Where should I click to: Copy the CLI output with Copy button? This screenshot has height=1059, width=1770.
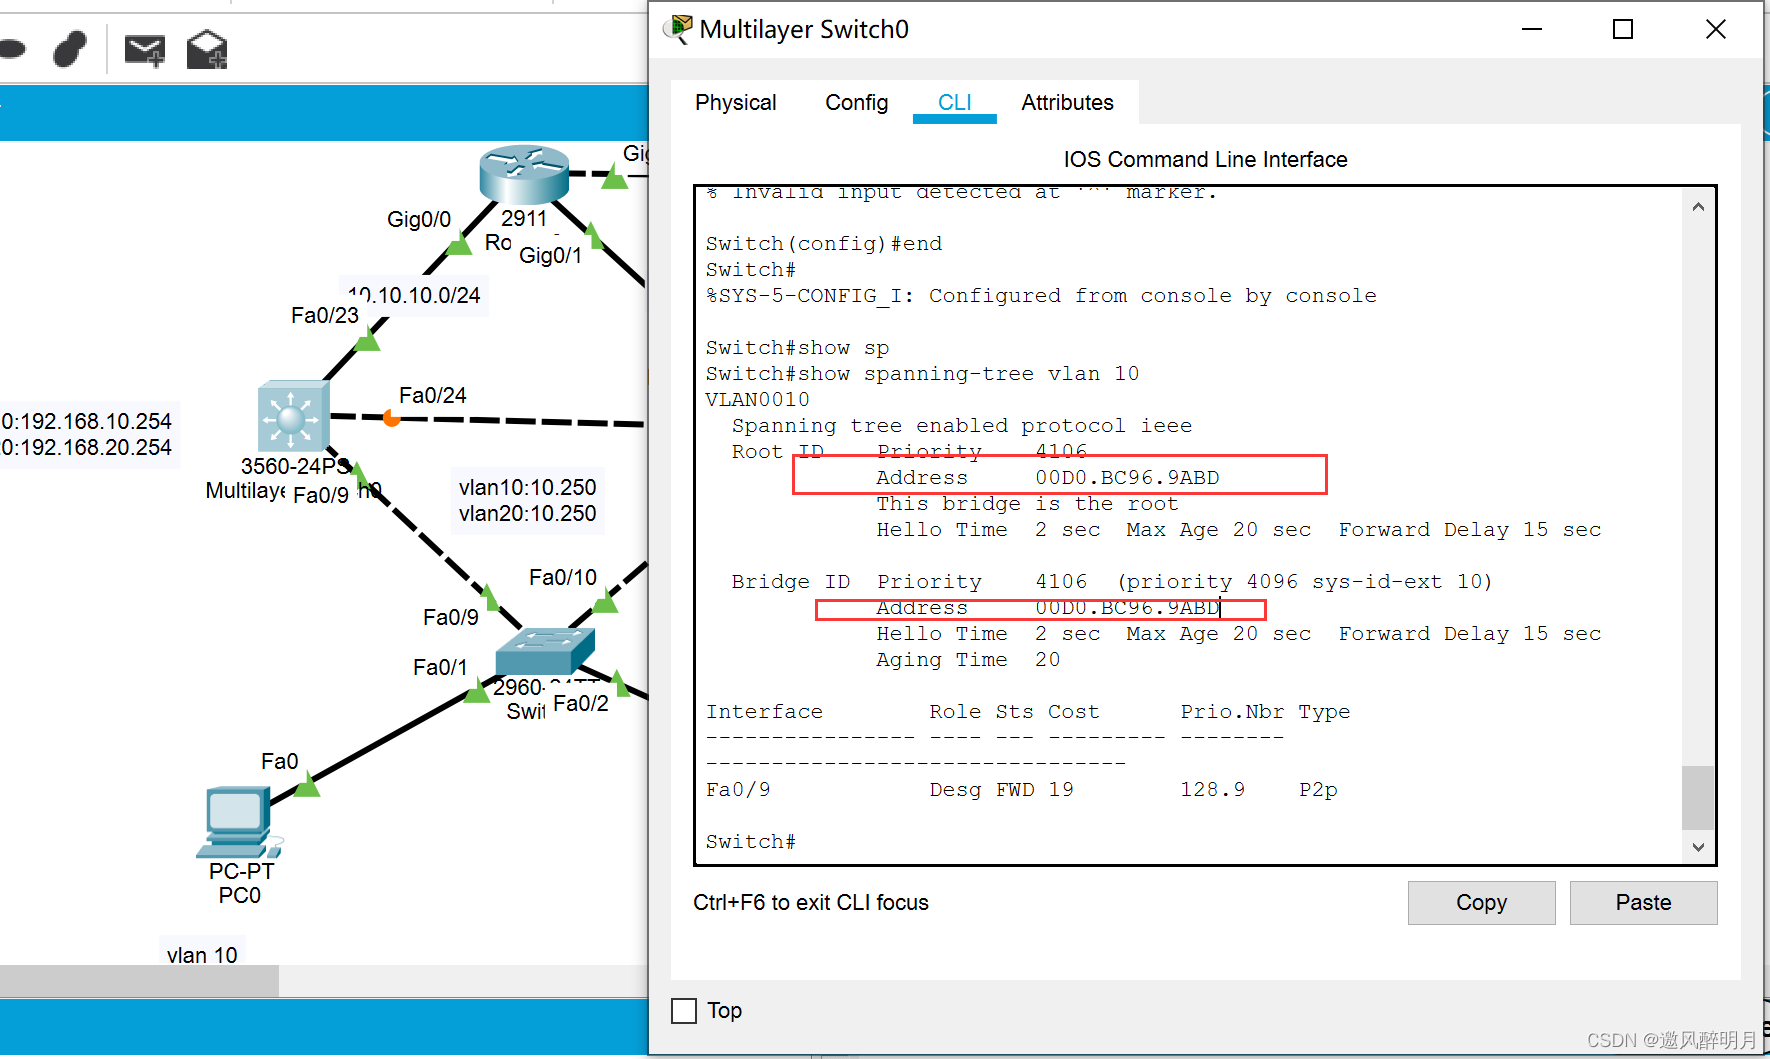(1481, 902)
